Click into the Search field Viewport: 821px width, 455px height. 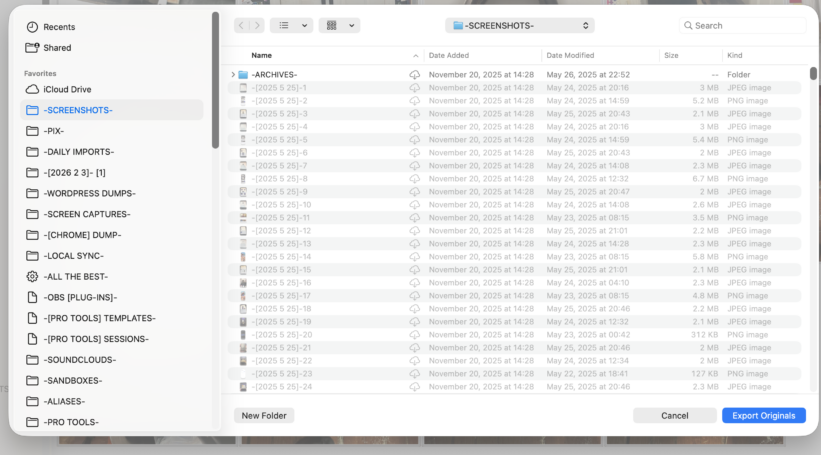(x=742, y=26)
